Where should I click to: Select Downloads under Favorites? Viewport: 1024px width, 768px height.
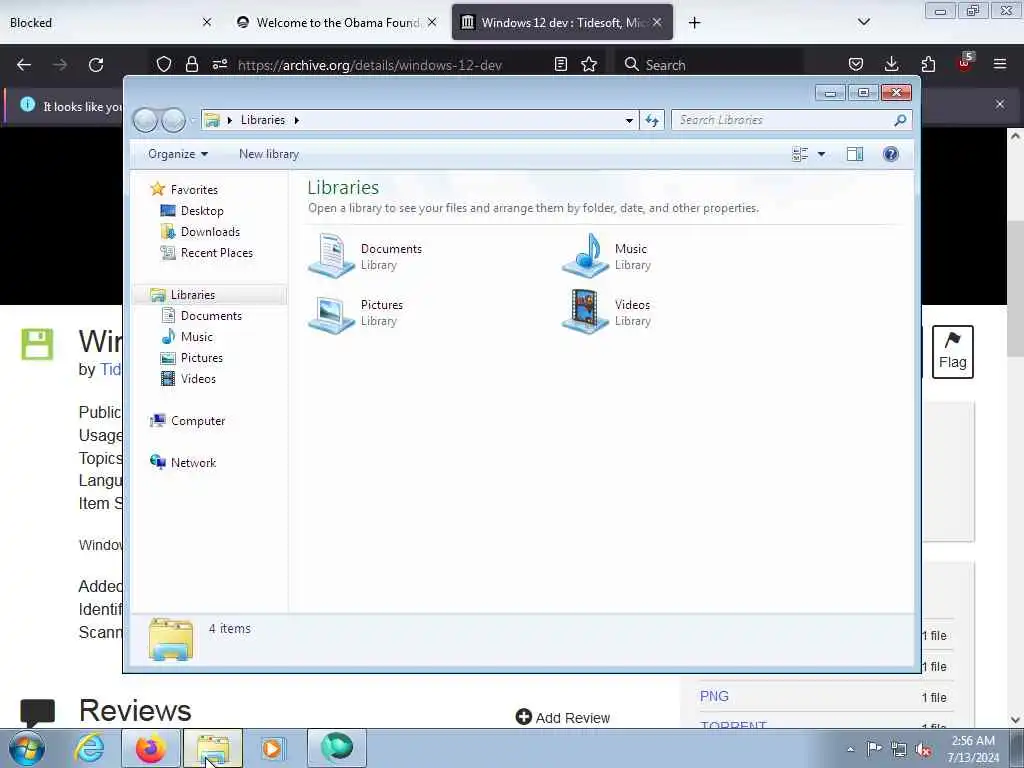[x=210, y=232]
